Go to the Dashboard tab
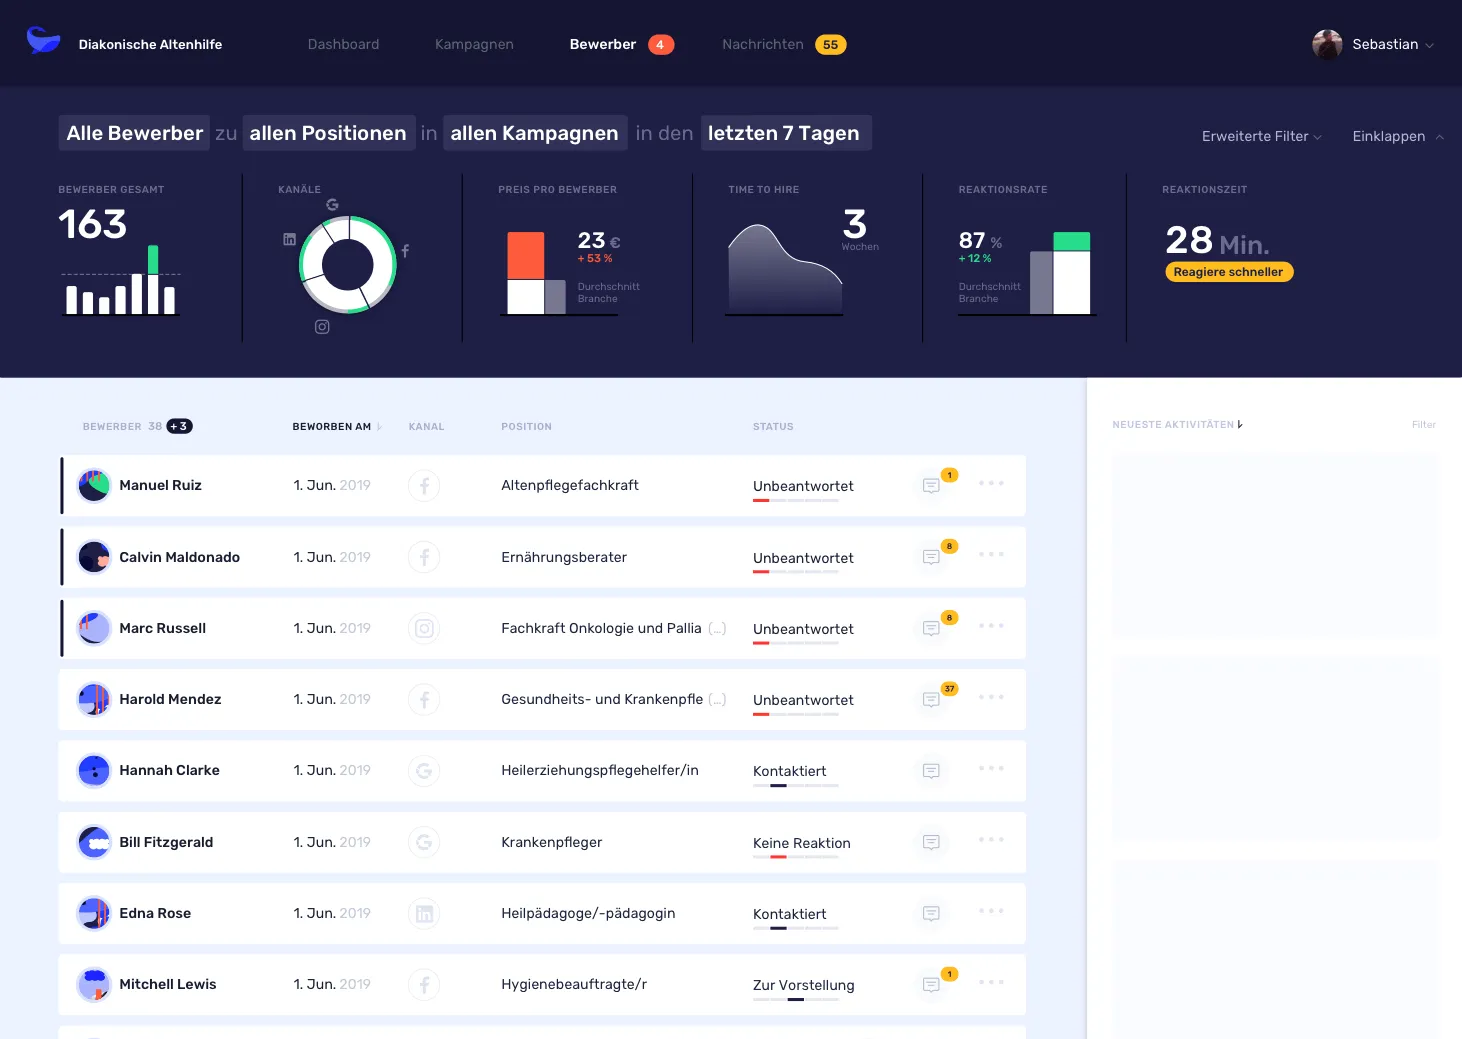Screen dimensions: 1462x1039 (343, 44)
